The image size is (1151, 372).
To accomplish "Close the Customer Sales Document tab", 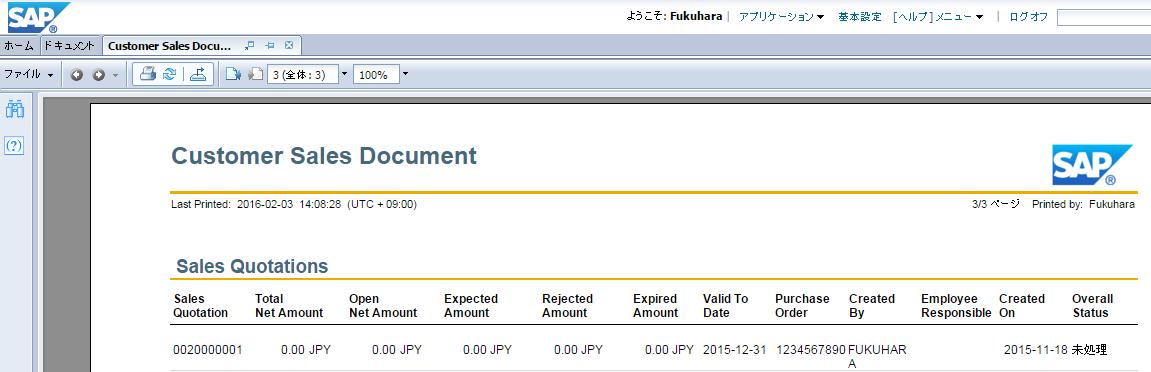I will 289,45.
